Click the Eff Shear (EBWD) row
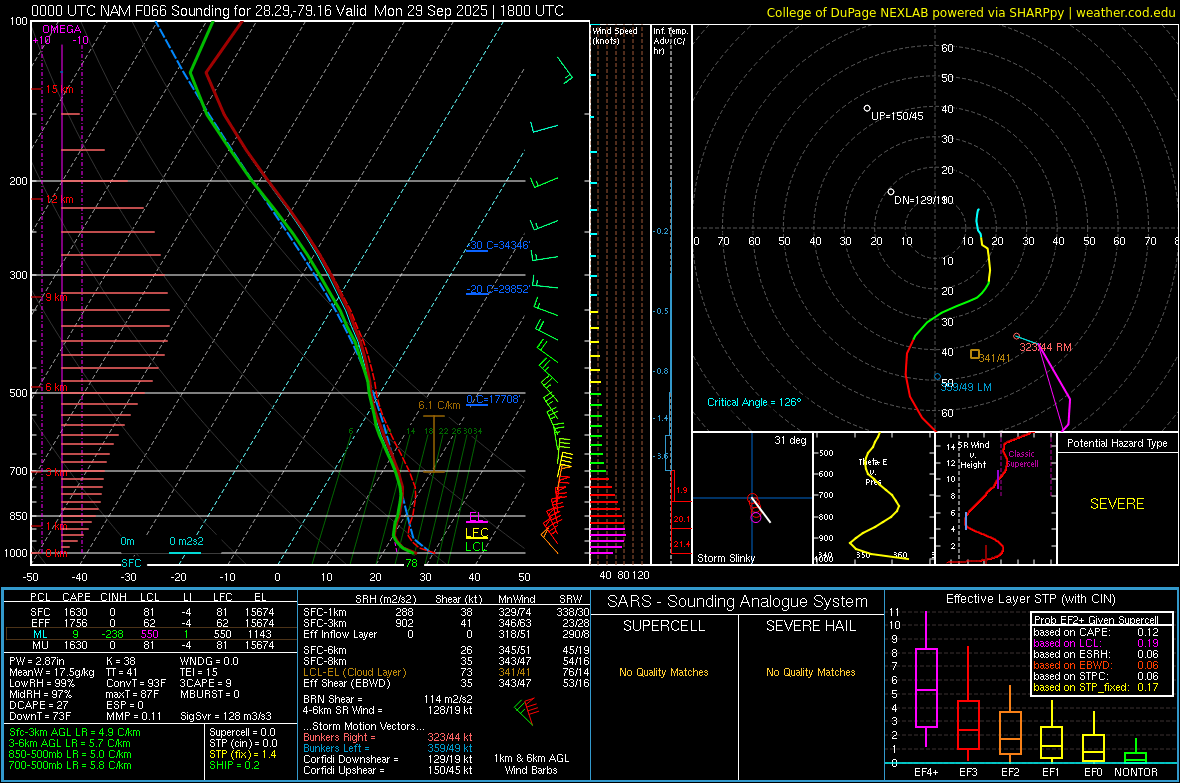This screenshot has width=1180, height=783. (446, 683)
